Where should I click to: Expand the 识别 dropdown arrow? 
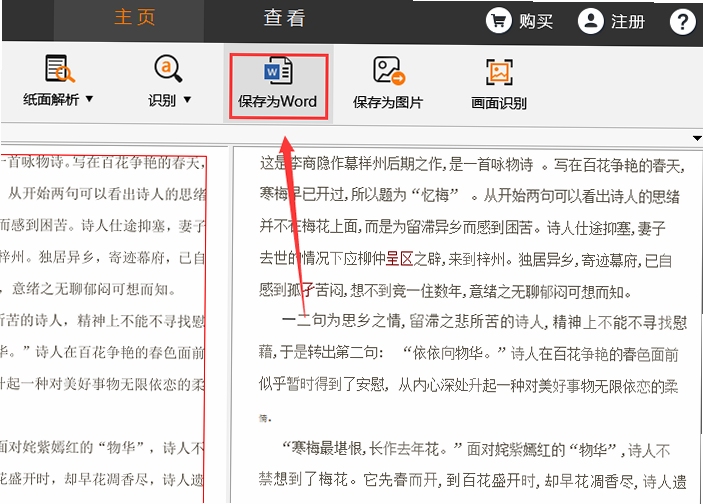pos(187,99)
